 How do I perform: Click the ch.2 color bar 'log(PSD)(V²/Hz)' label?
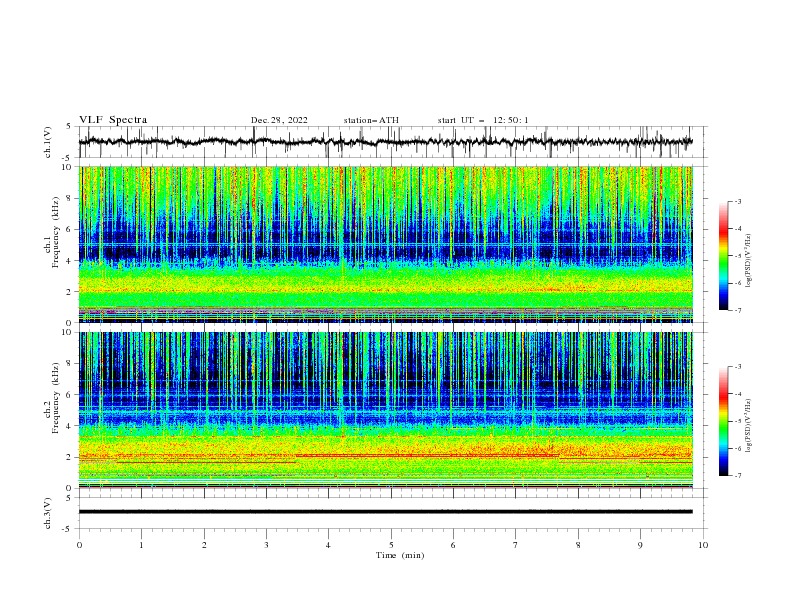pos(749,426)
